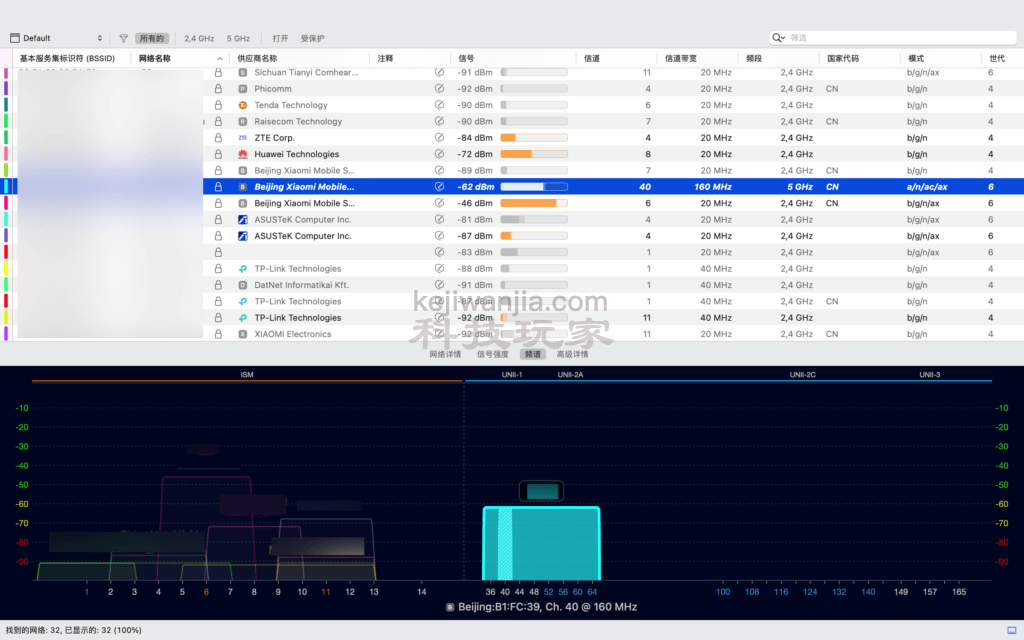
Task: Select the 频道 tab
Action: (x=533, y=354)
